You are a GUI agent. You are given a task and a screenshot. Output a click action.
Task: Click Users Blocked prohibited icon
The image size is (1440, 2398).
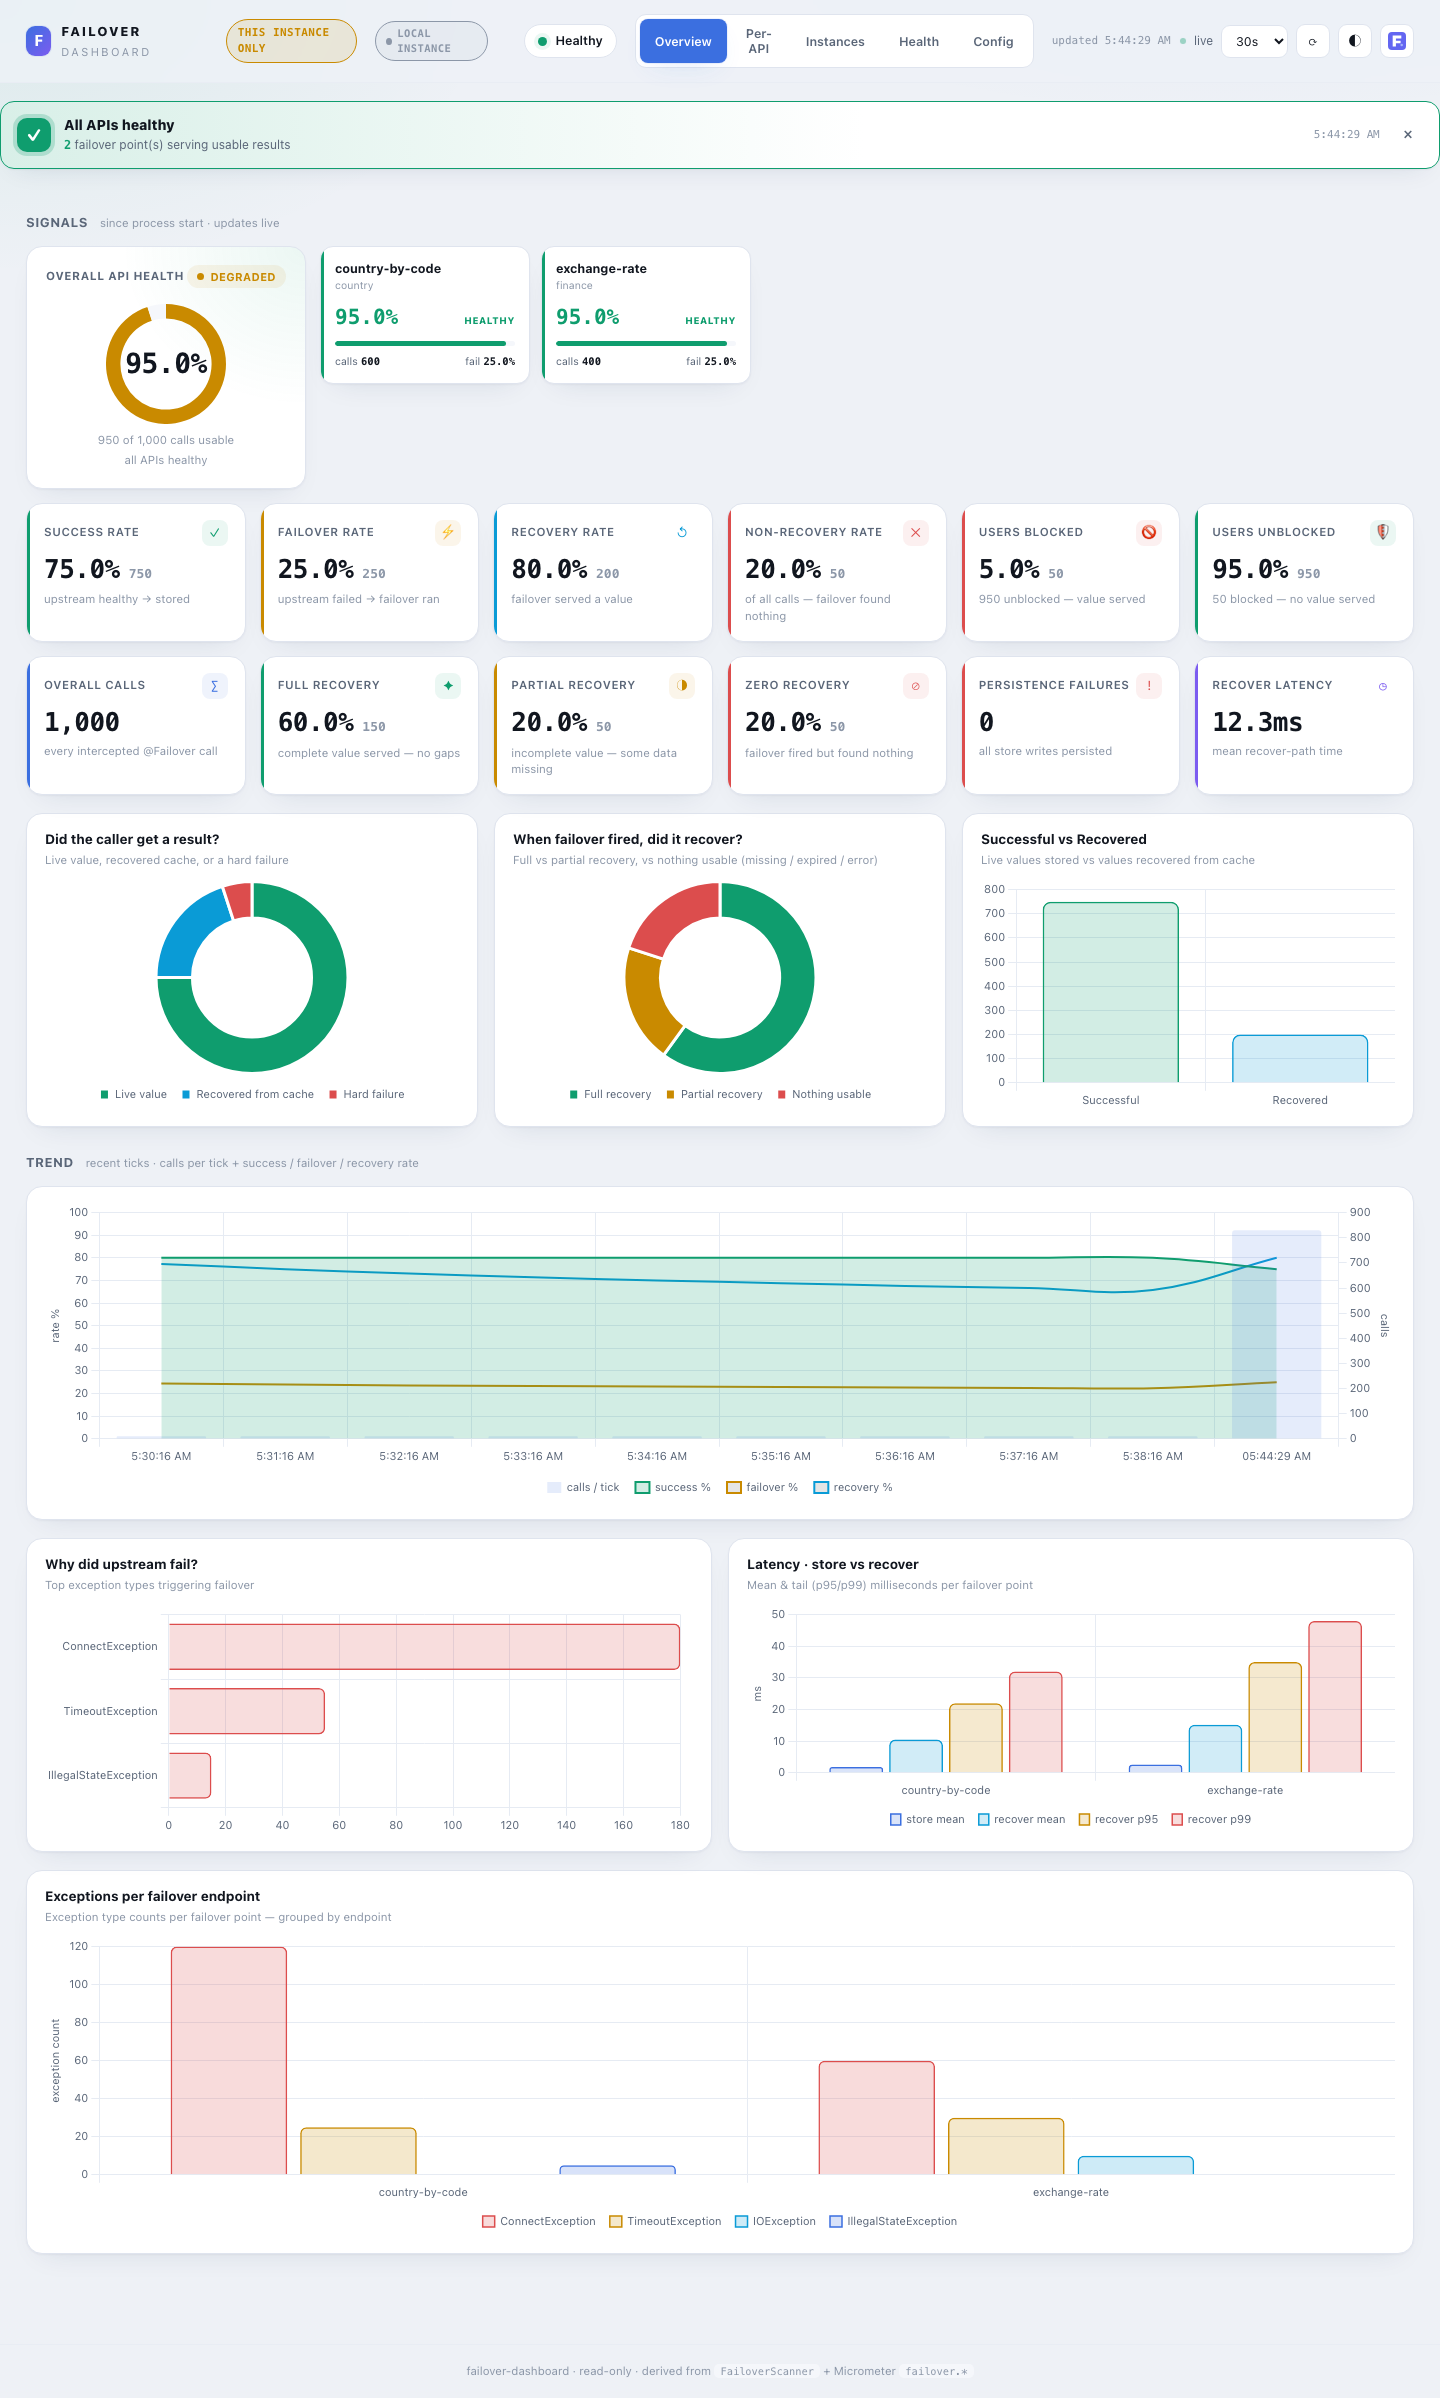pyautogui.click(x=1149, y=533)
